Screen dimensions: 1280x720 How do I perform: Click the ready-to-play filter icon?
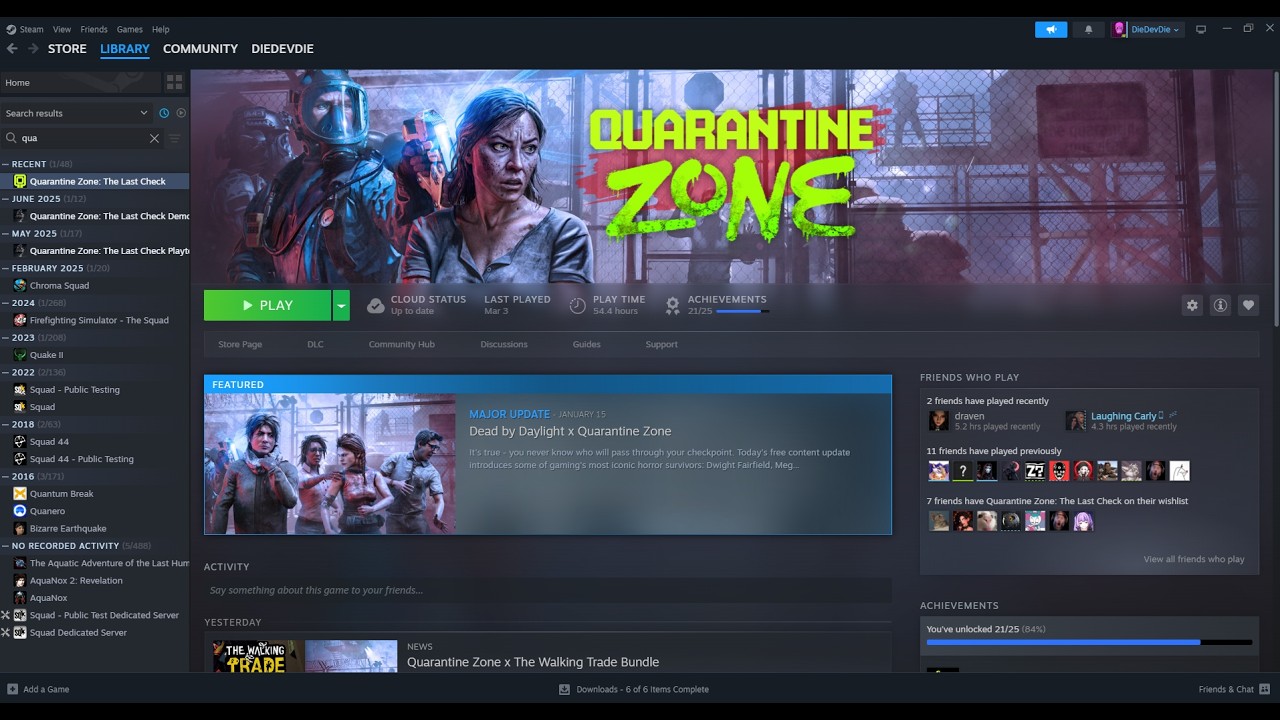click(x=181, y=113)
